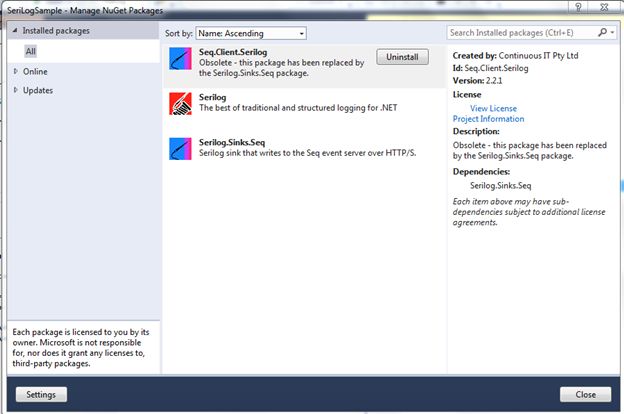Click 'Serilog sink that writes to Seq' description
Viewport: 624px width, 414px height.
coord(308,153)
